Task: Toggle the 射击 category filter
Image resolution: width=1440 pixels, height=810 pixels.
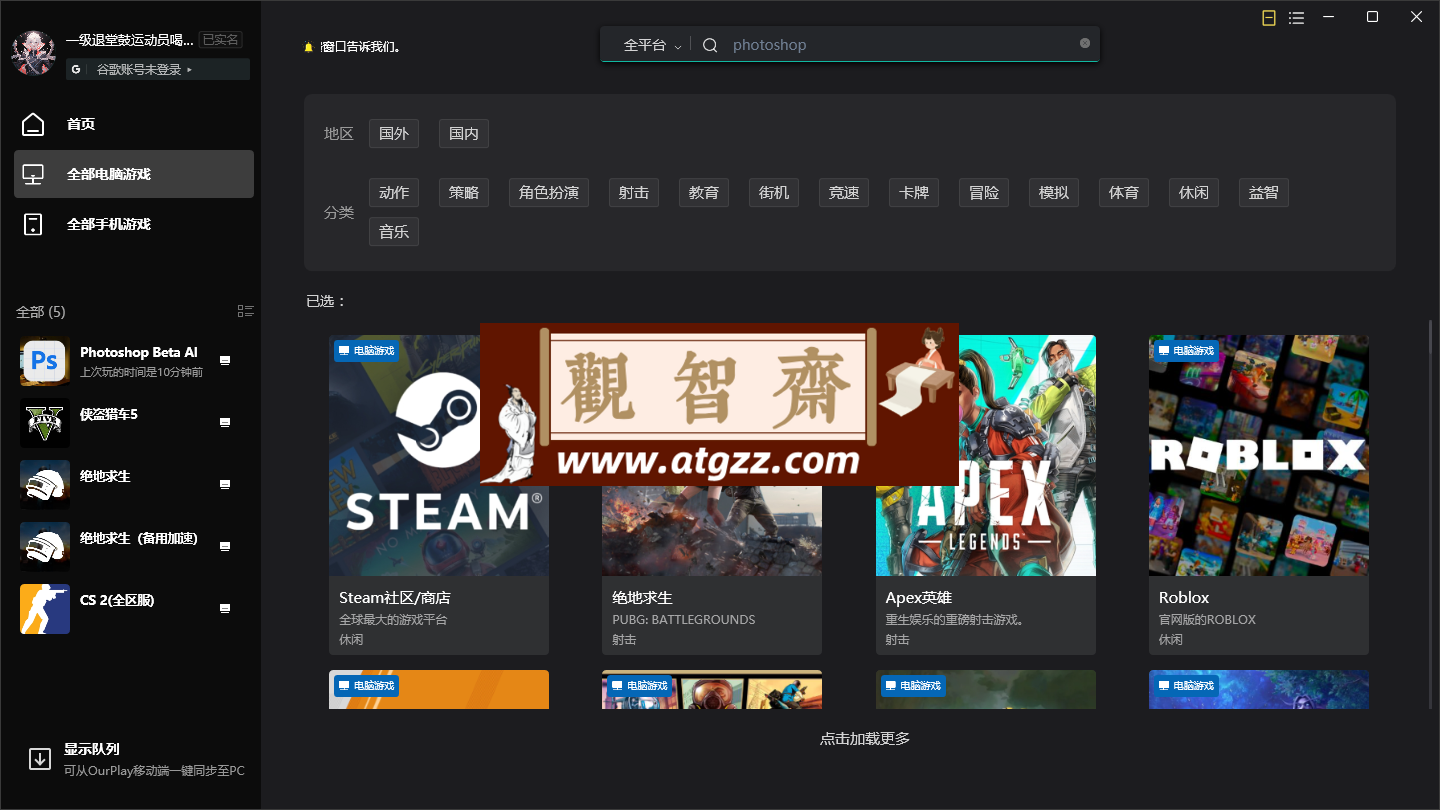Action: click(634, 192)
